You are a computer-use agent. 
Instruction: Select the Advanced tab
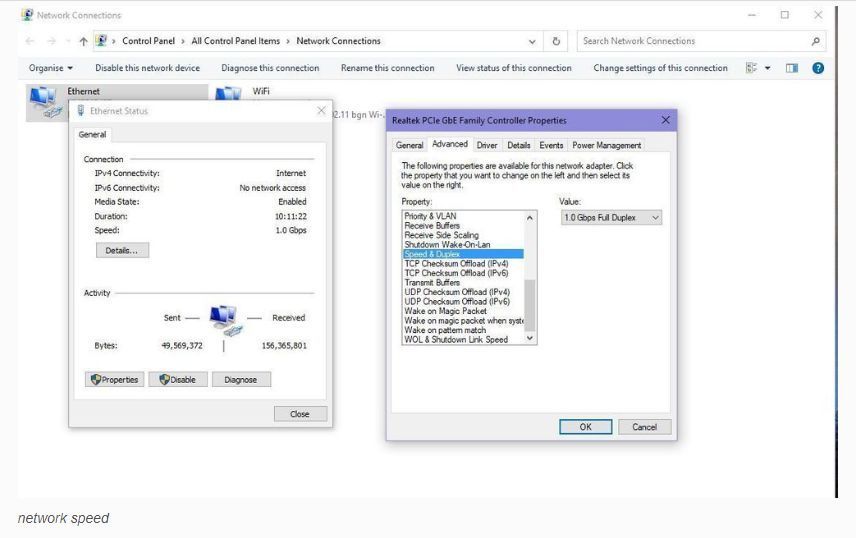(450, 144)
